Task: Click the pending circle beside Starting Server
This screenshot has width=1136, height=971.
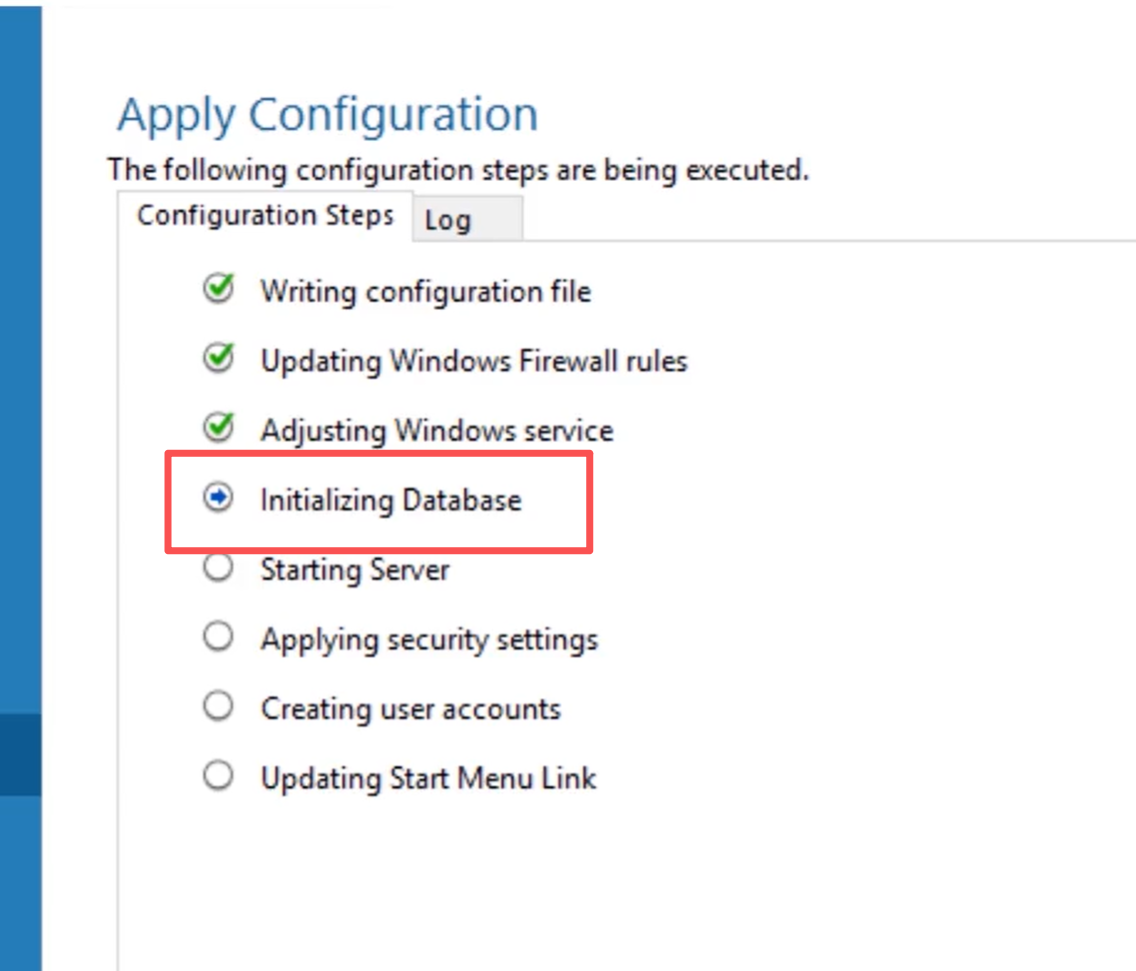Action: pos(216,569)
